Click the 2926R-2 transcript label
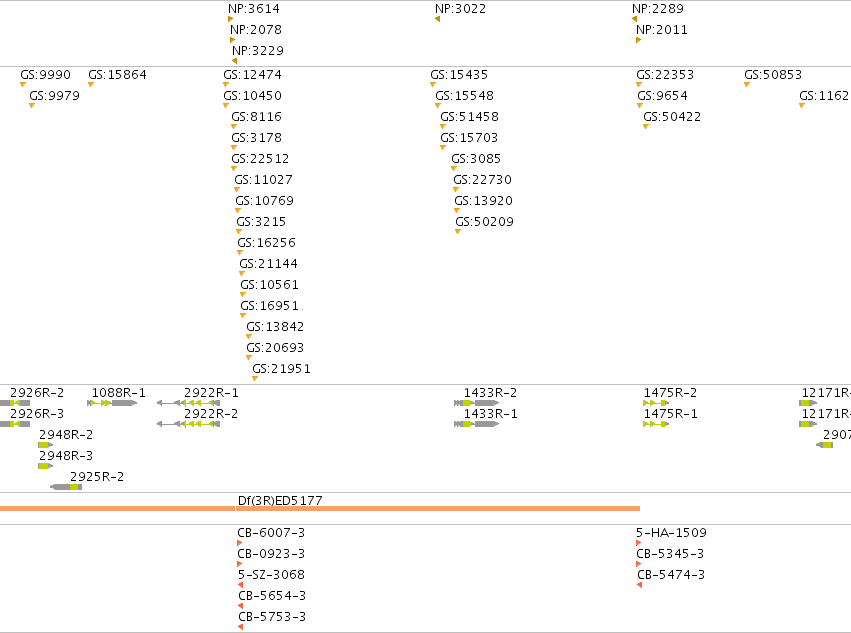The width and height of the screenshot is (851, 633). tap(37, 393)
